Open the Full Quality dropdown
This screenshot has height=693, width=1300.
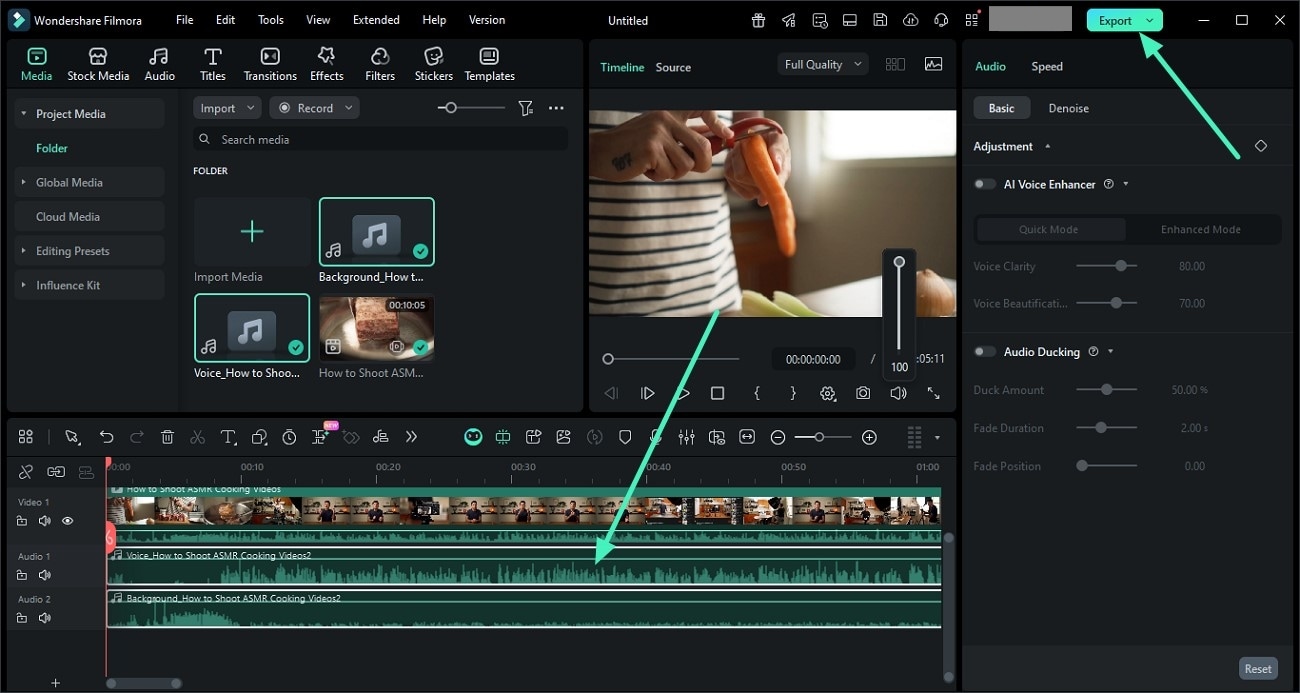pos(821,63)
